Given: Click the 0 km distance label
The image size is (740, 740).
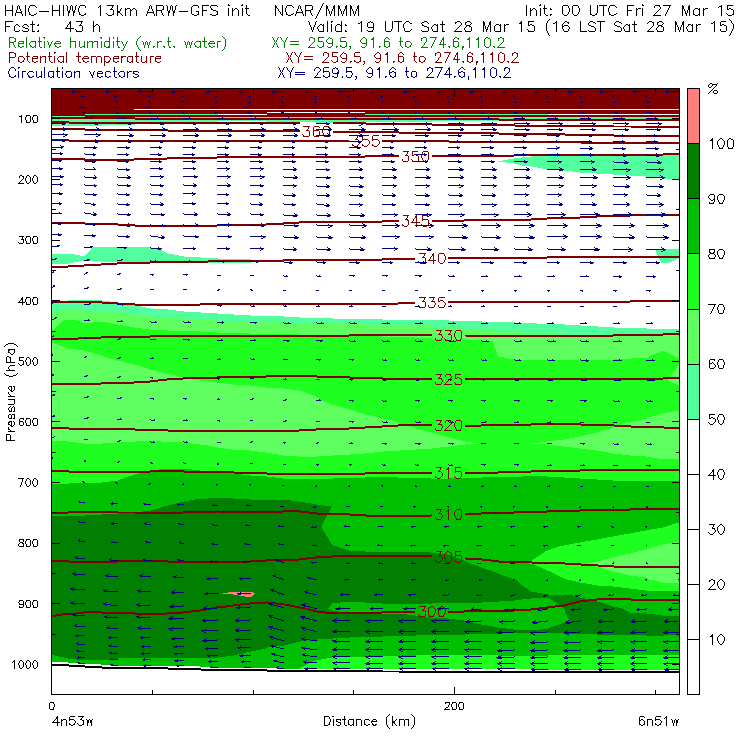Looking at the screenshot, I should pos(51,706).
